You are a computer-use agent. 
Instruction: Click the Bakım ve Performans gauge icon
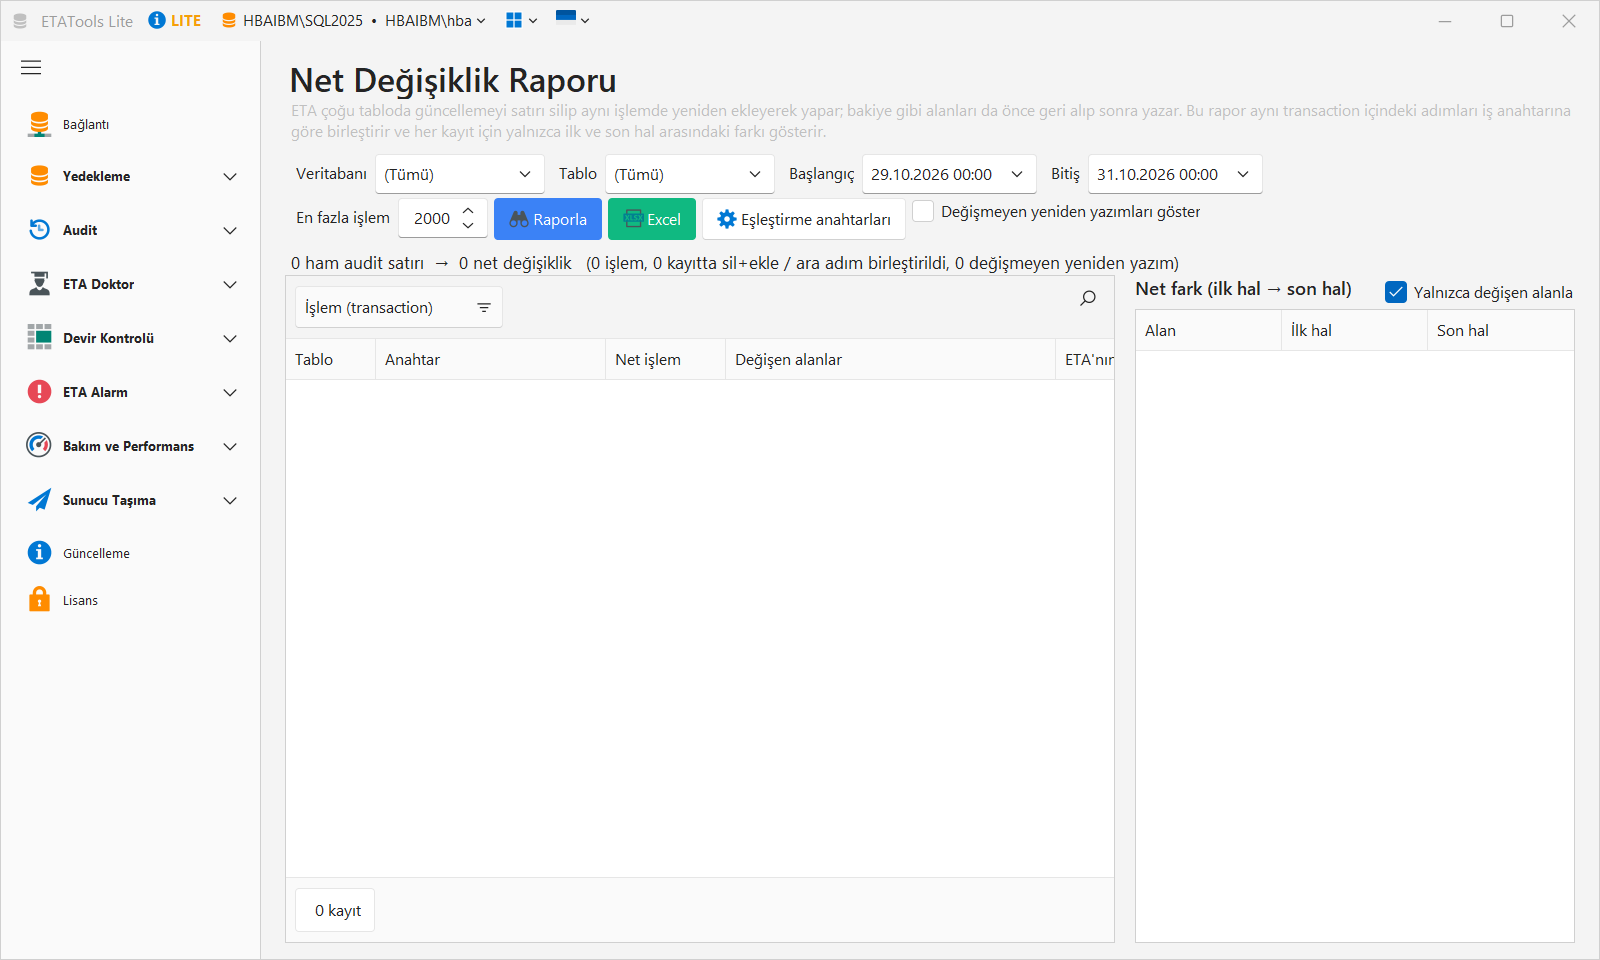(39, 446)
